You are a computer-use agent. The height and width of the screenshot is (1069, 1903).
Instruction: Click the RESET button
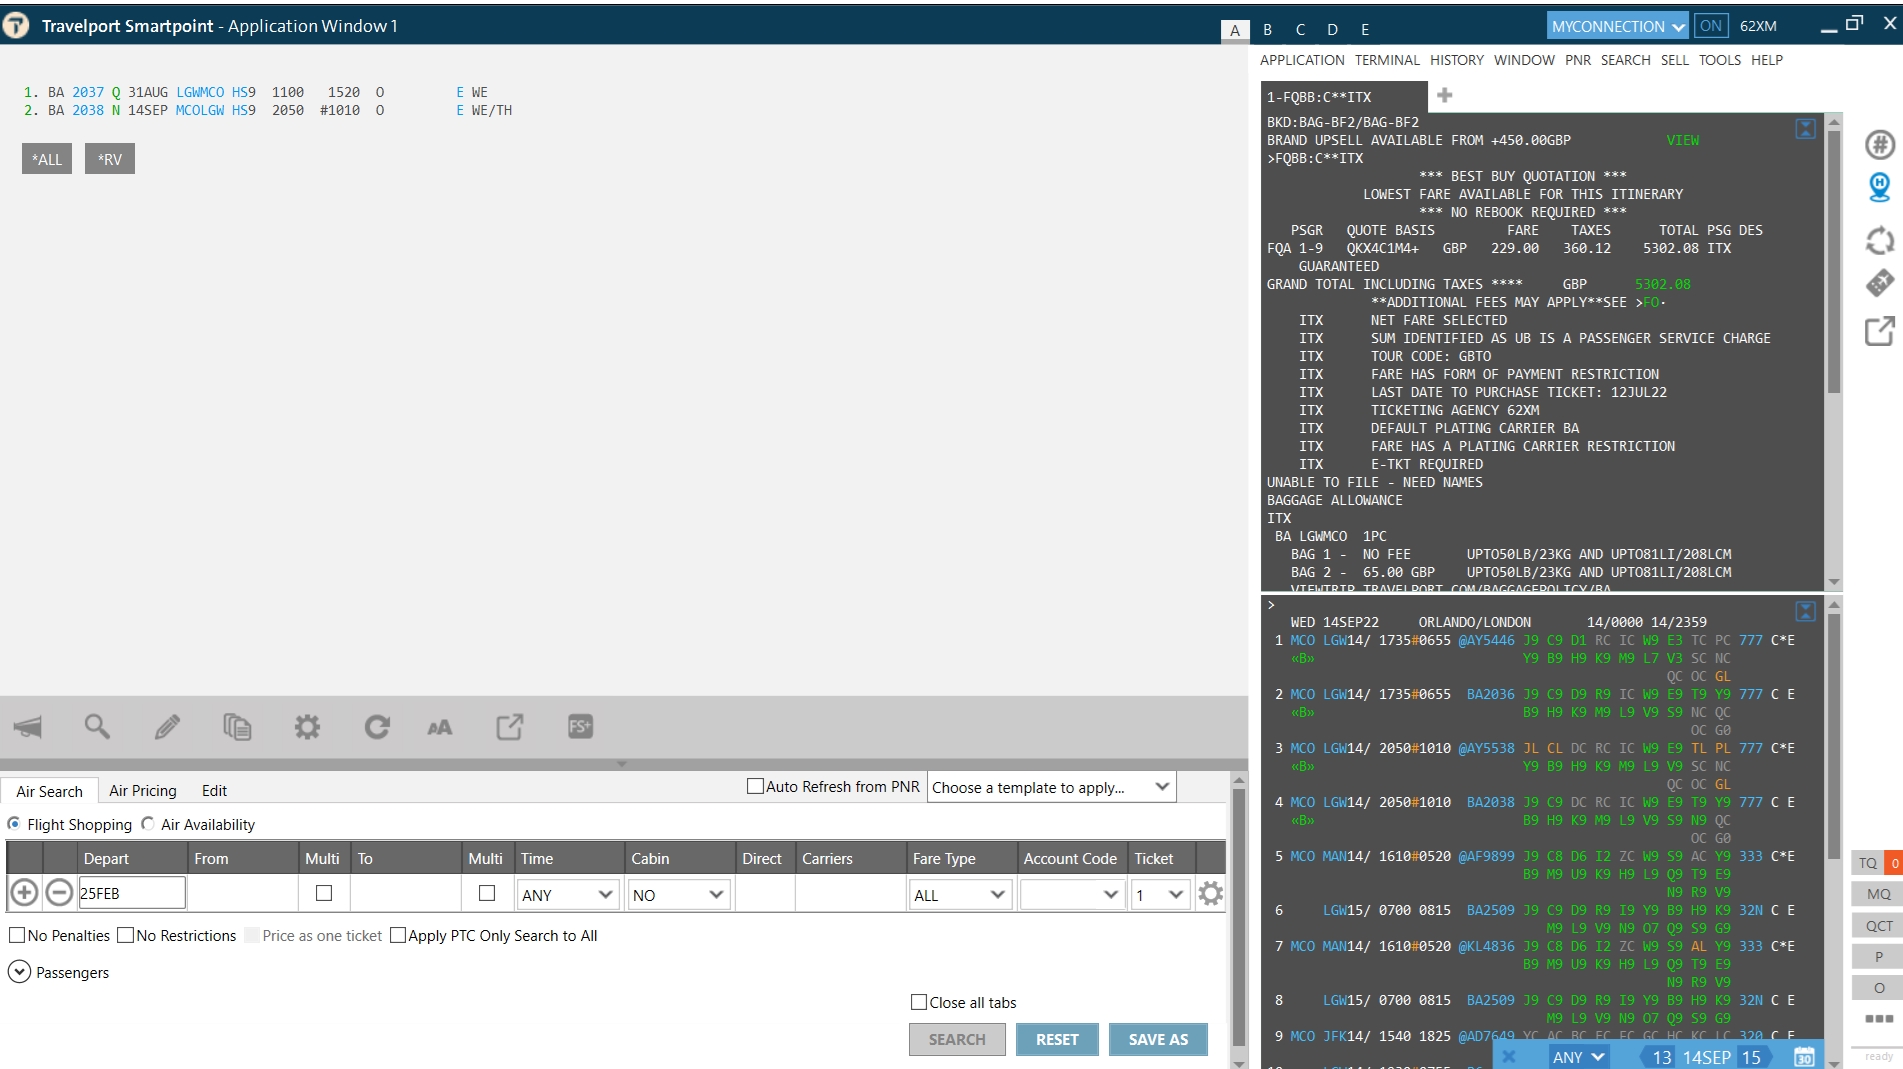(1057, 1040)
